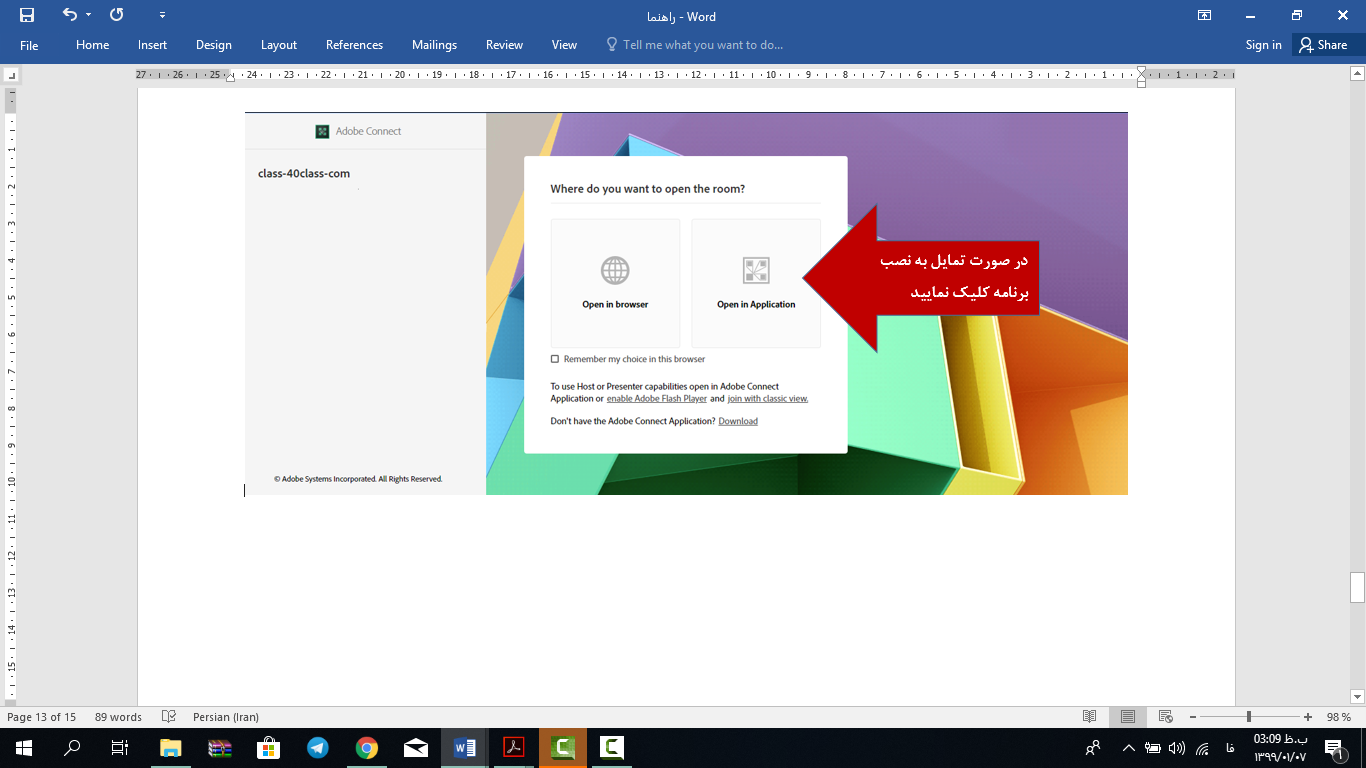Undo the last action
Viewport: 1366px width, 768px height.
(69, 15)
